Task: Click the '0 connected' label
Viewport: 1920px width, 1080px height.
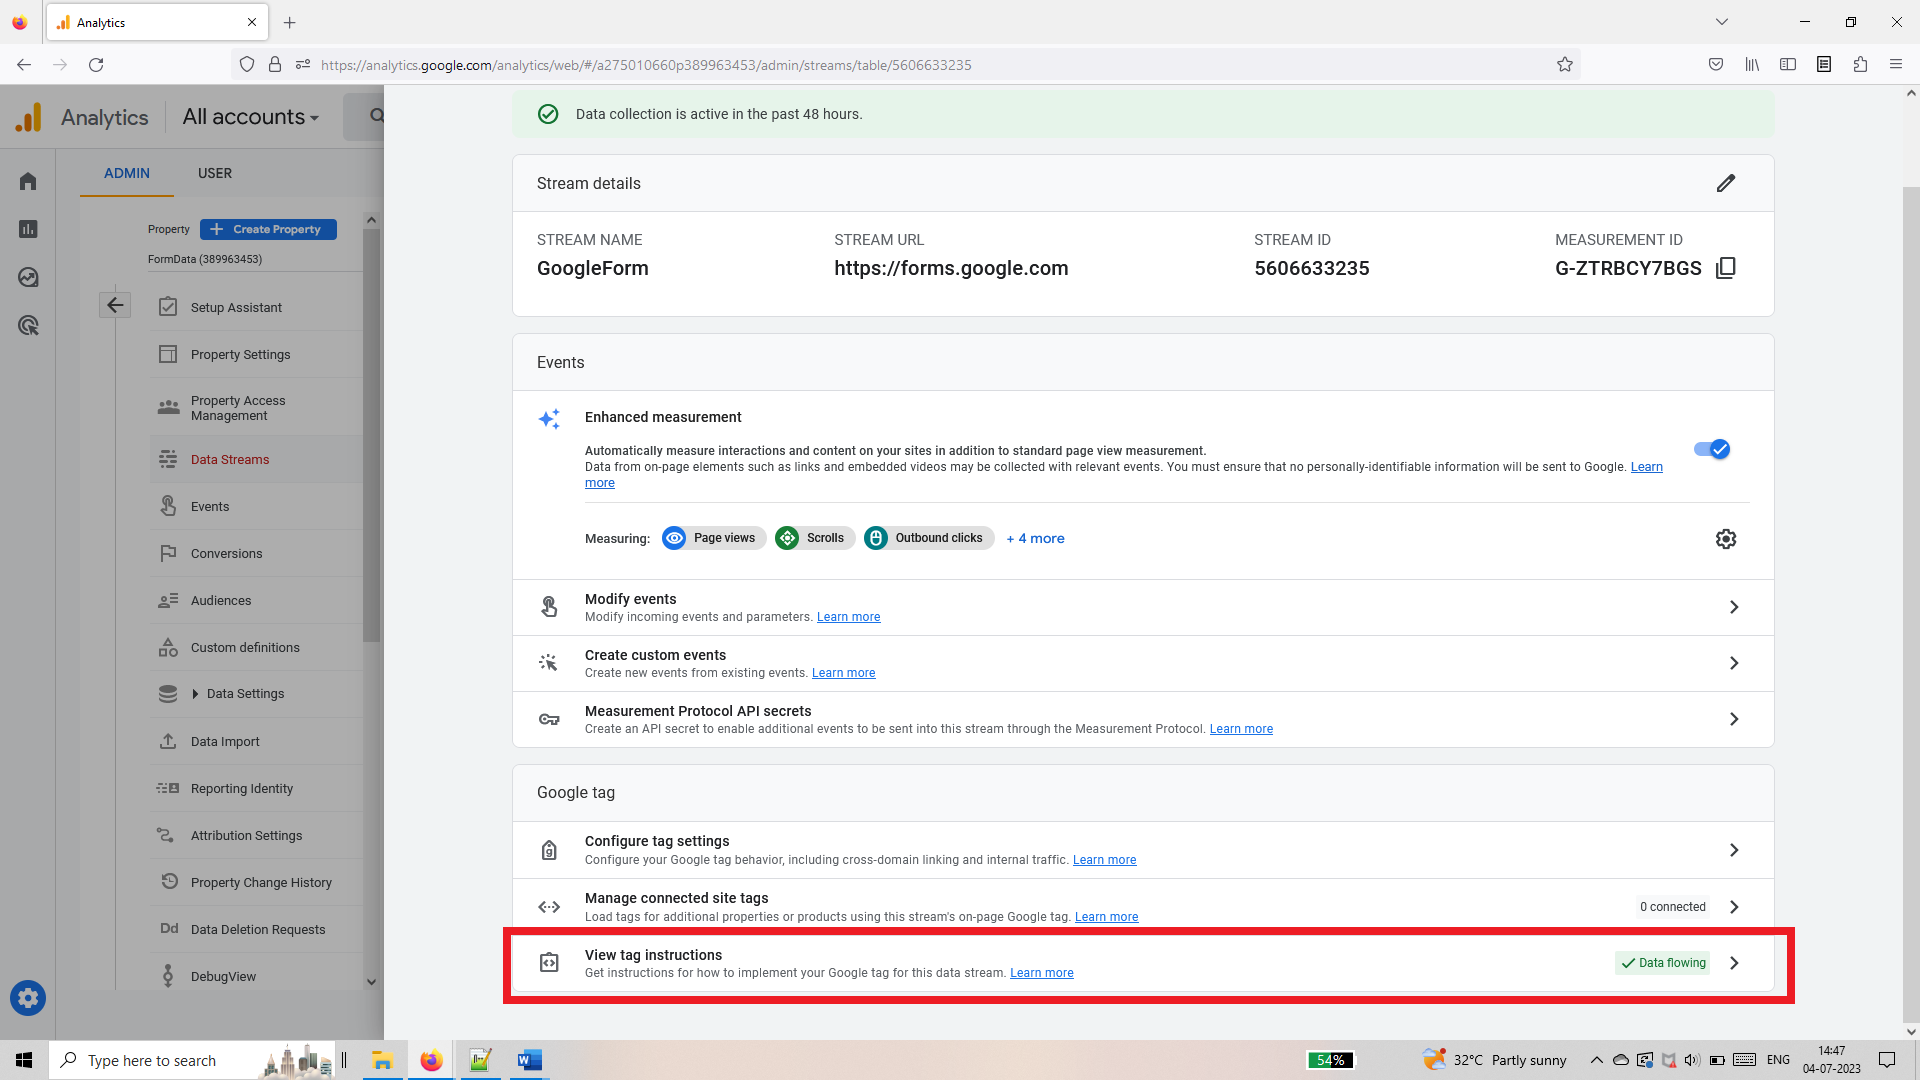Action: [1673, 907]
